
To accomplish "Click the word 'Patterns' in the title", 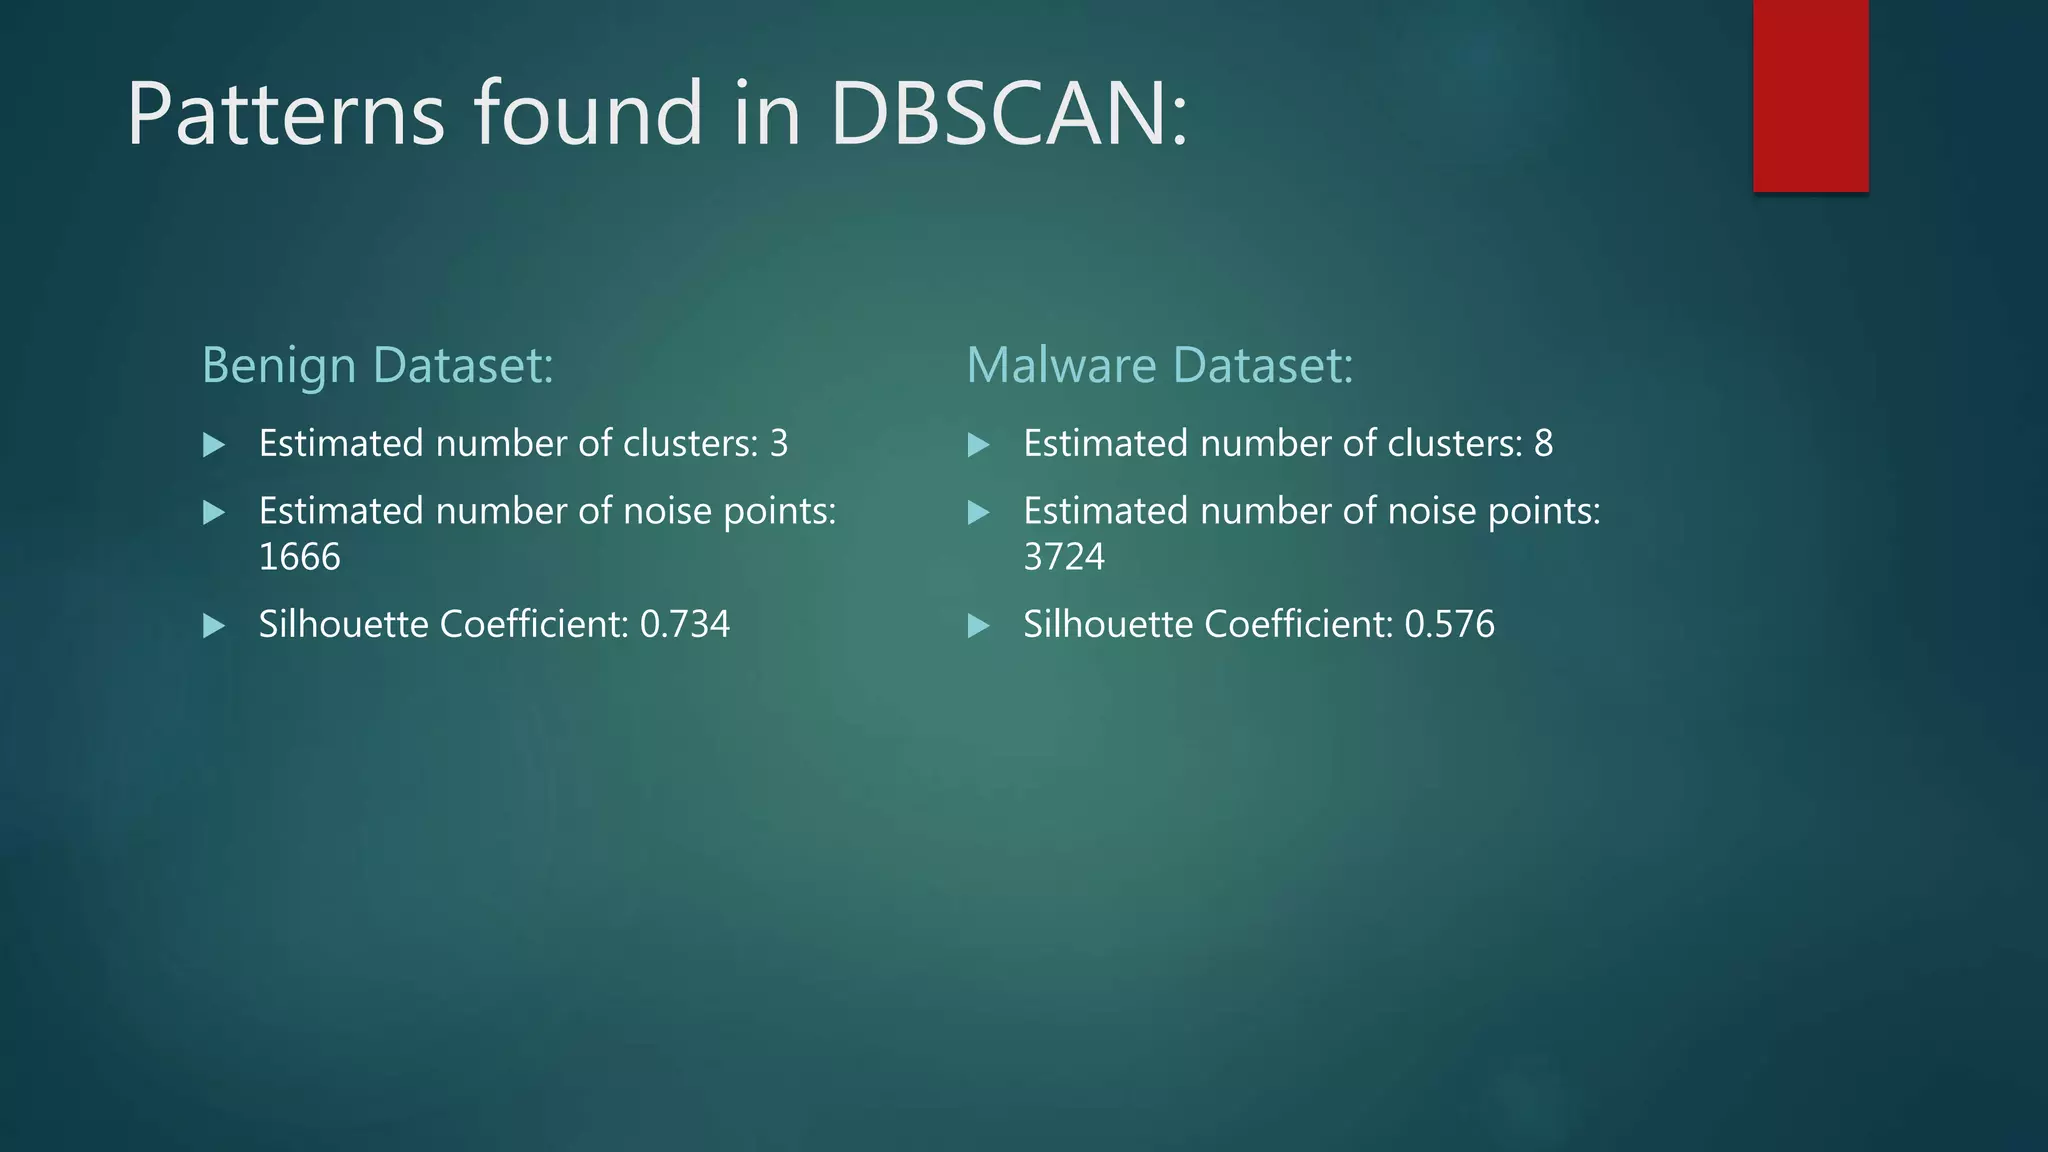I will tap(285, 113).
